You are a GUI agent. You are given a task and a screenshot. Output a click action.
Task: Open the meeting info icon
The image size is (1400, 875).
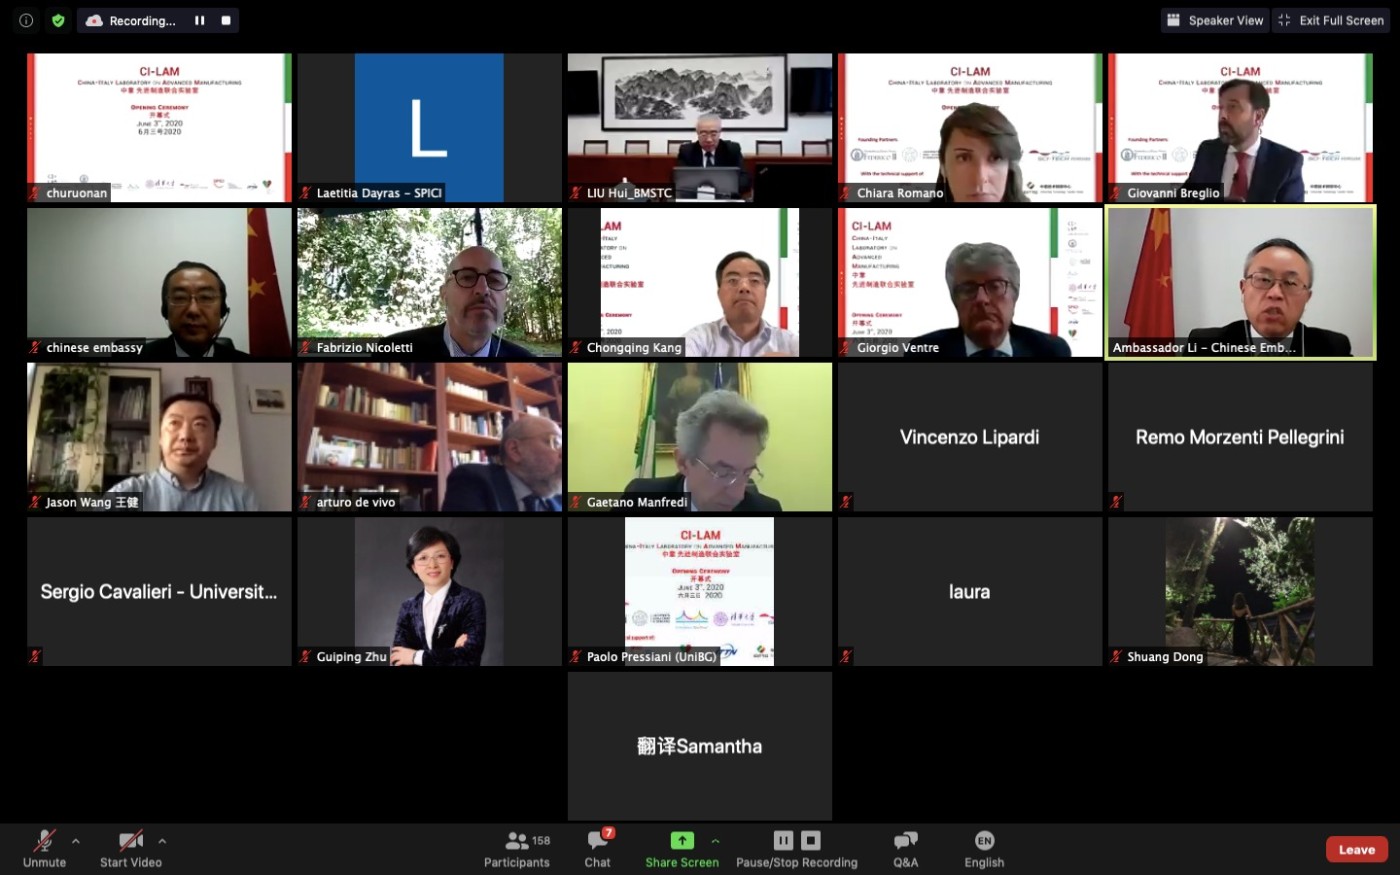(26, 20)
